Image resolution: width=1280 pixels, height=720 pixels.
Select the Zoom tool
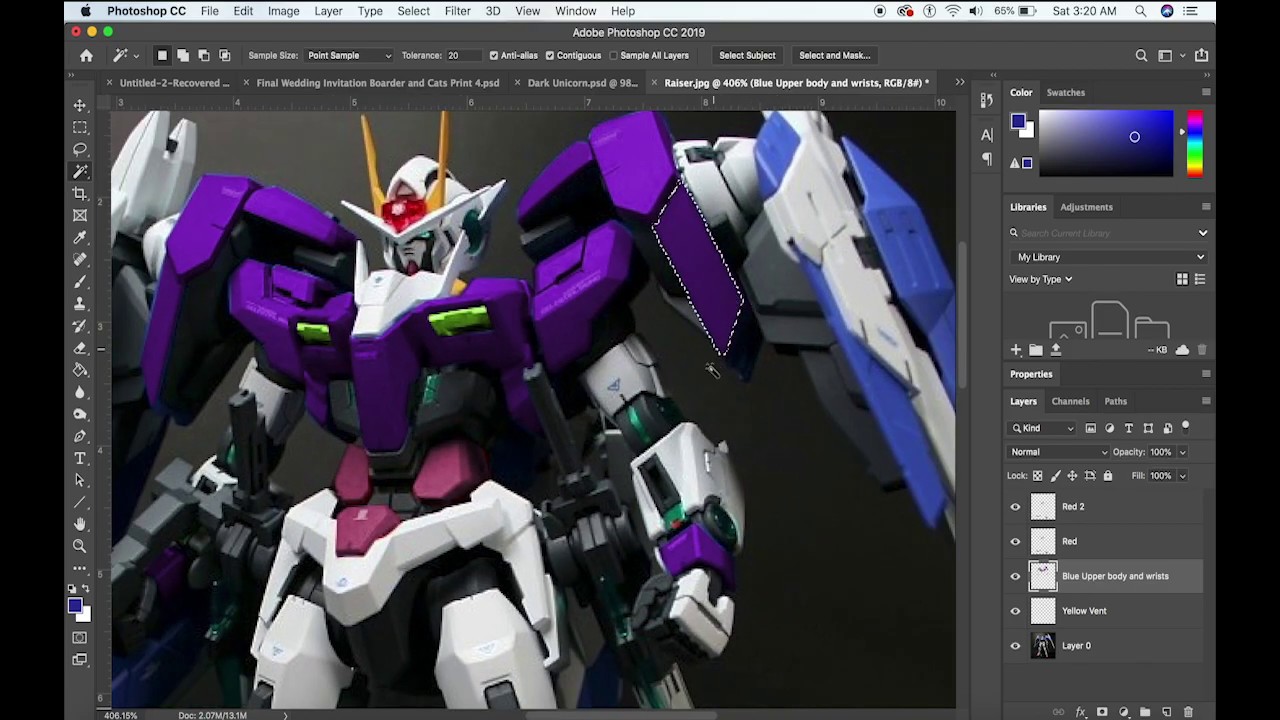point(80,546)
